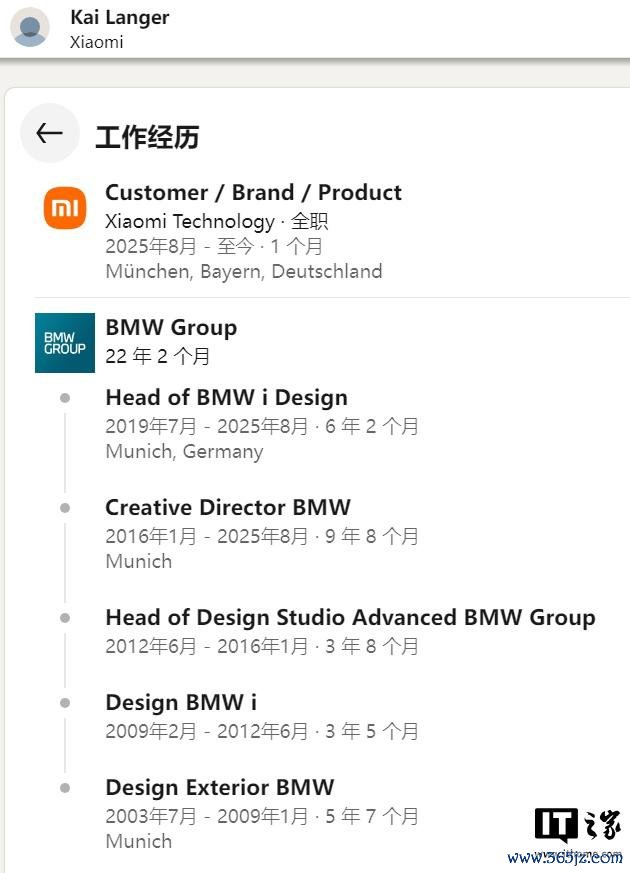Screen dimensions: 630x873
Task: Click the Kai Langer name link
Action: pyautogui.click(x=119, y=17)
